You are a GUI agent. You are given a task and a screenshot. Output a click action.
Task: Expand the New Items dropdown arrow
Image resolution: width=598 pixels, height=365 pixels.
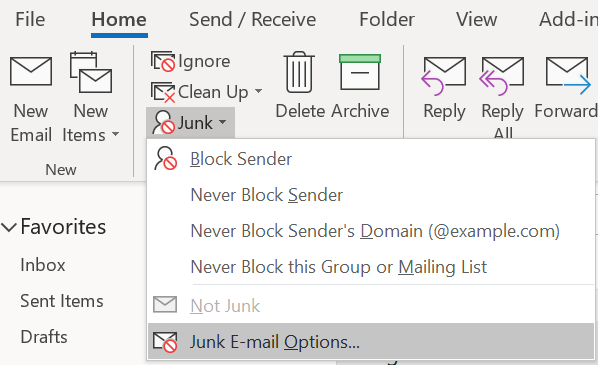pos(116,134)
